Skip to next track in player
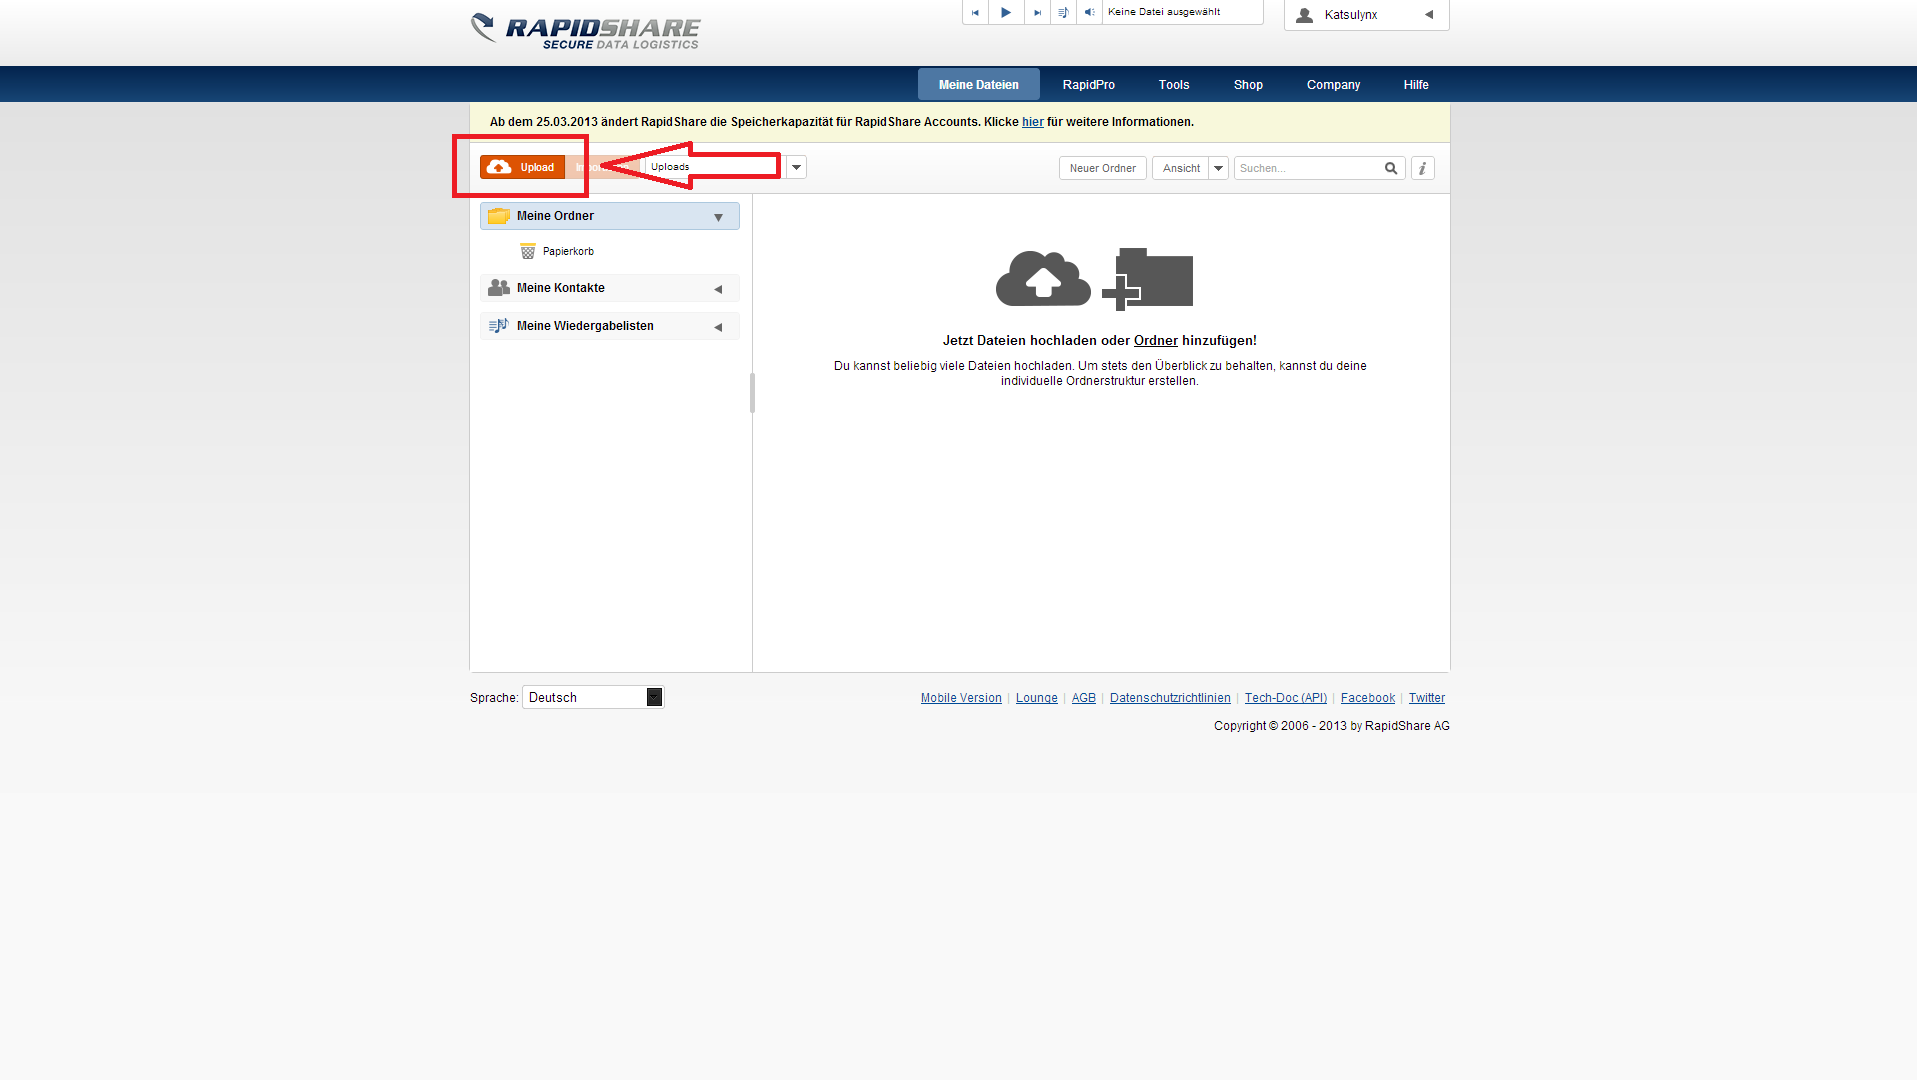1917x1080 pixels. pos(1037,13)
